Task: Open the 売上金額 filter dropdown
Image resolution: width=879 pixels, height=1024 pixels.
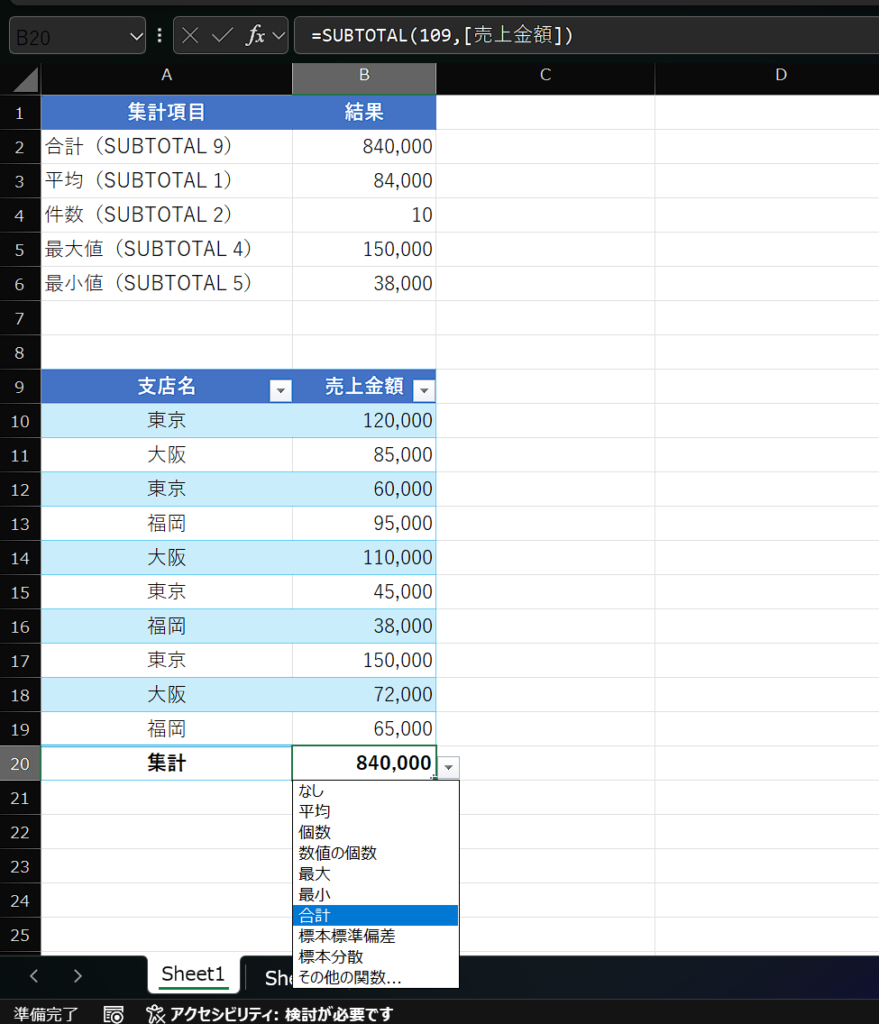Action: 424,391
